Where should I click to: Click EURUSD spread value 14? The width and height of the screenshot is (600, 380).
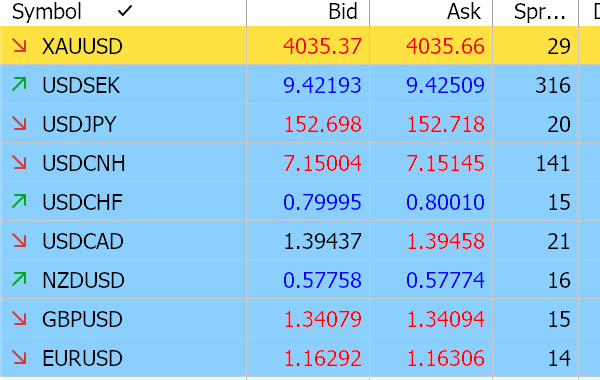point(559,359)
